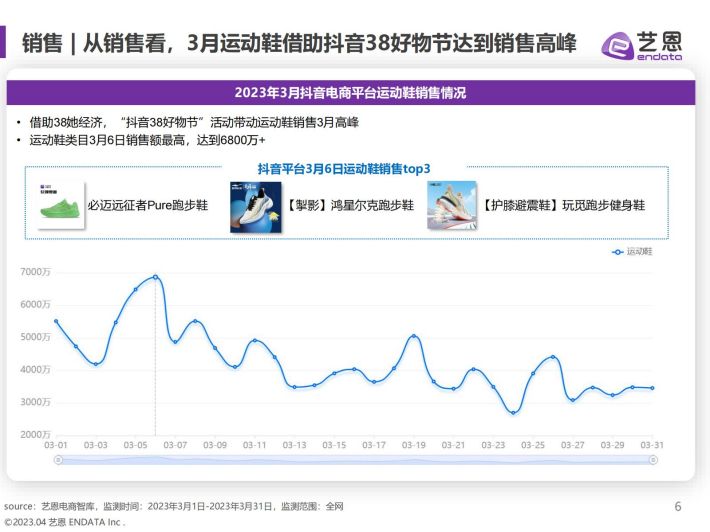
Task: Click the 03-19 peak data point
Action: (x=413, y=336)
